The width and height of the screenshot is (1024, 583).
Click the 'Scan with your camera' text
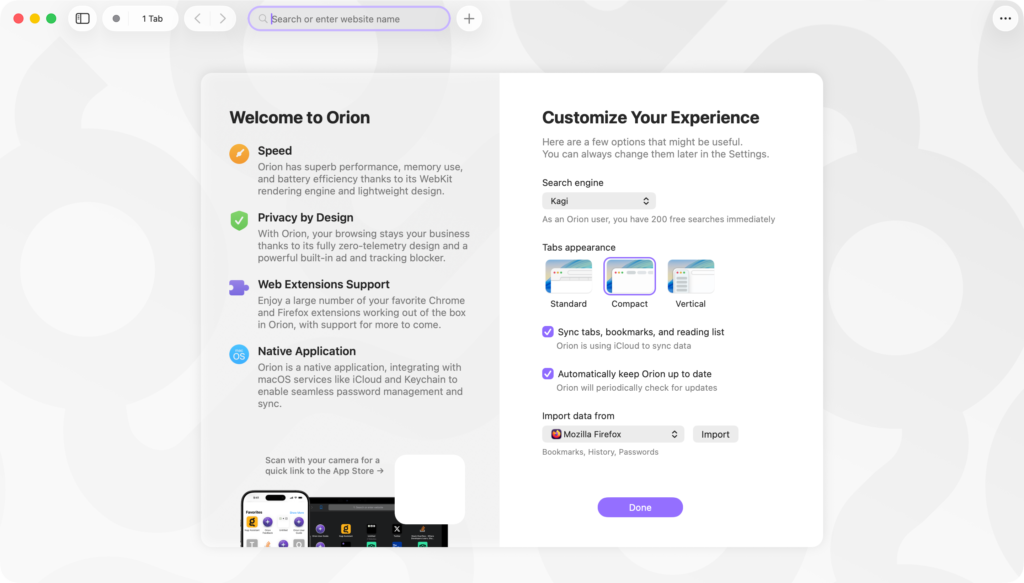click(325, 465)
